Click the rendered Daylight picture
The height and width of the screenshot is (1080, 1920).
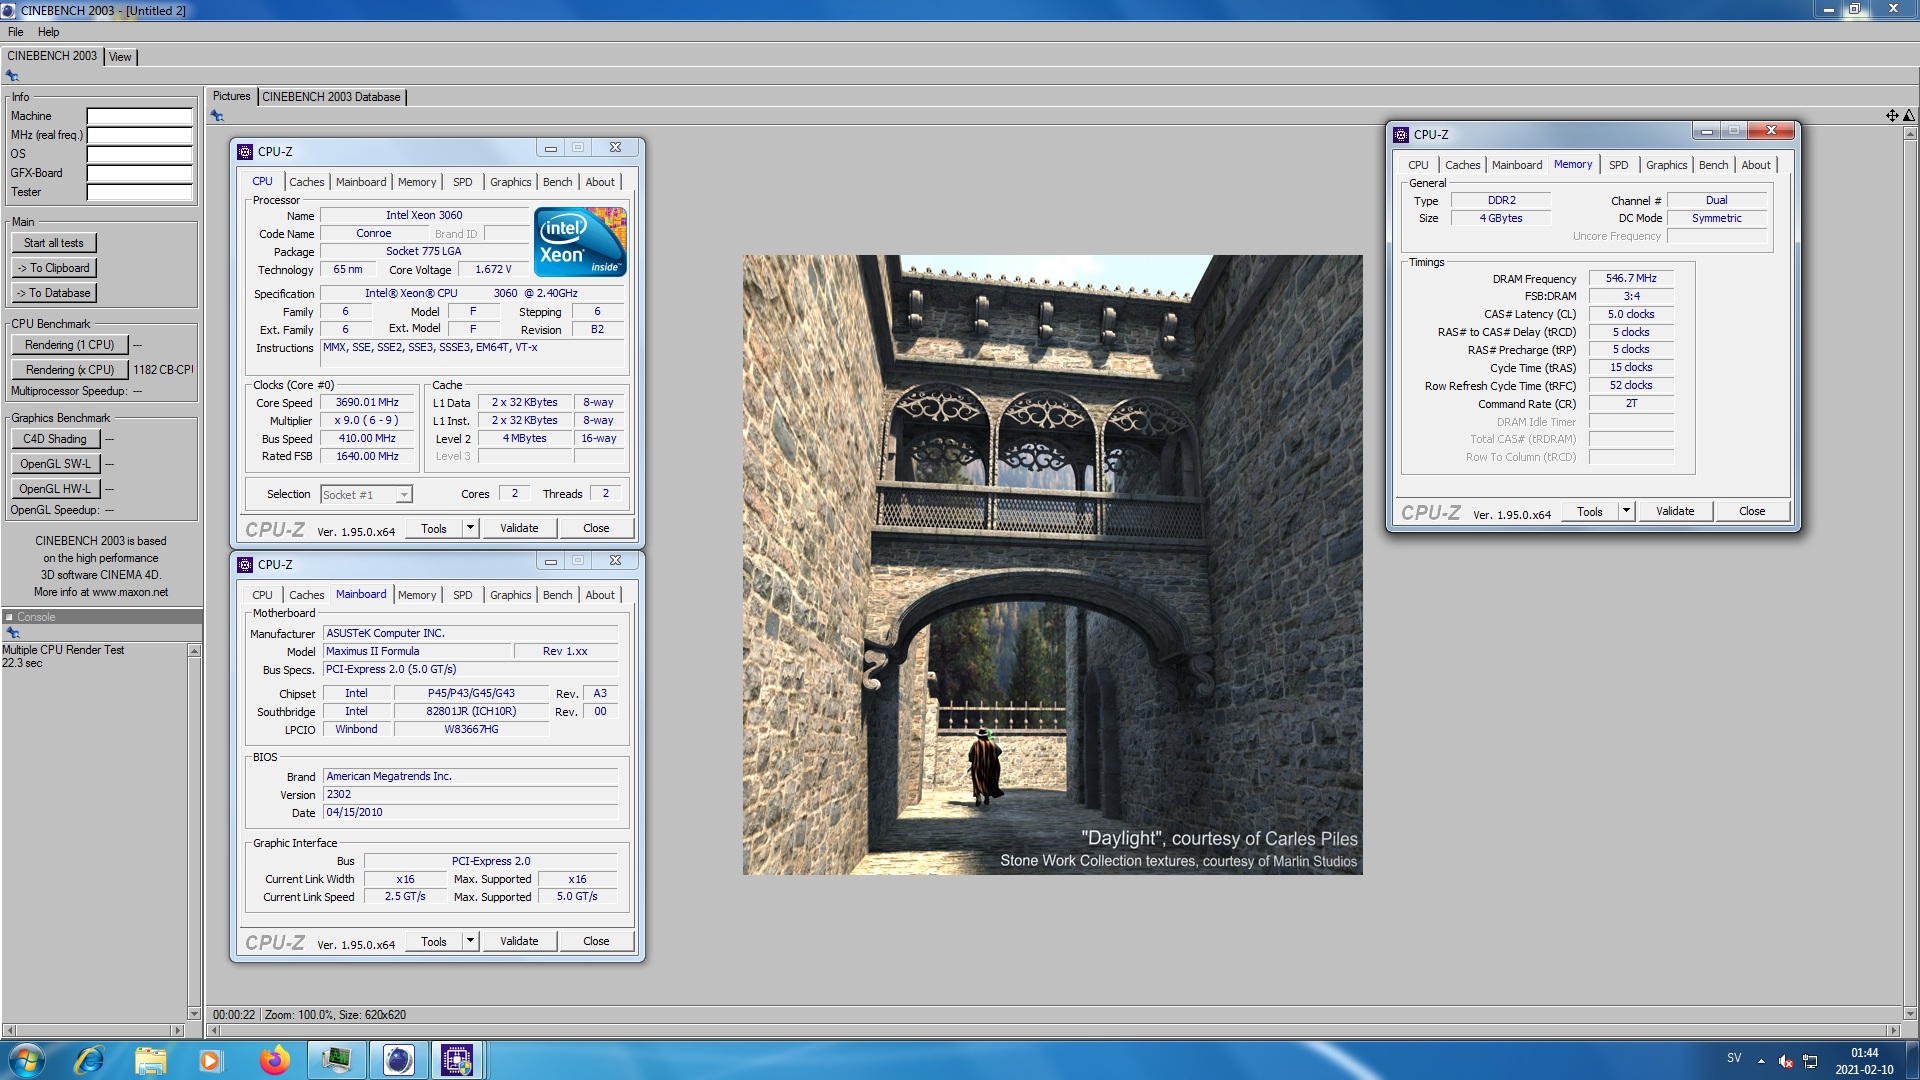coord(1052,565)
